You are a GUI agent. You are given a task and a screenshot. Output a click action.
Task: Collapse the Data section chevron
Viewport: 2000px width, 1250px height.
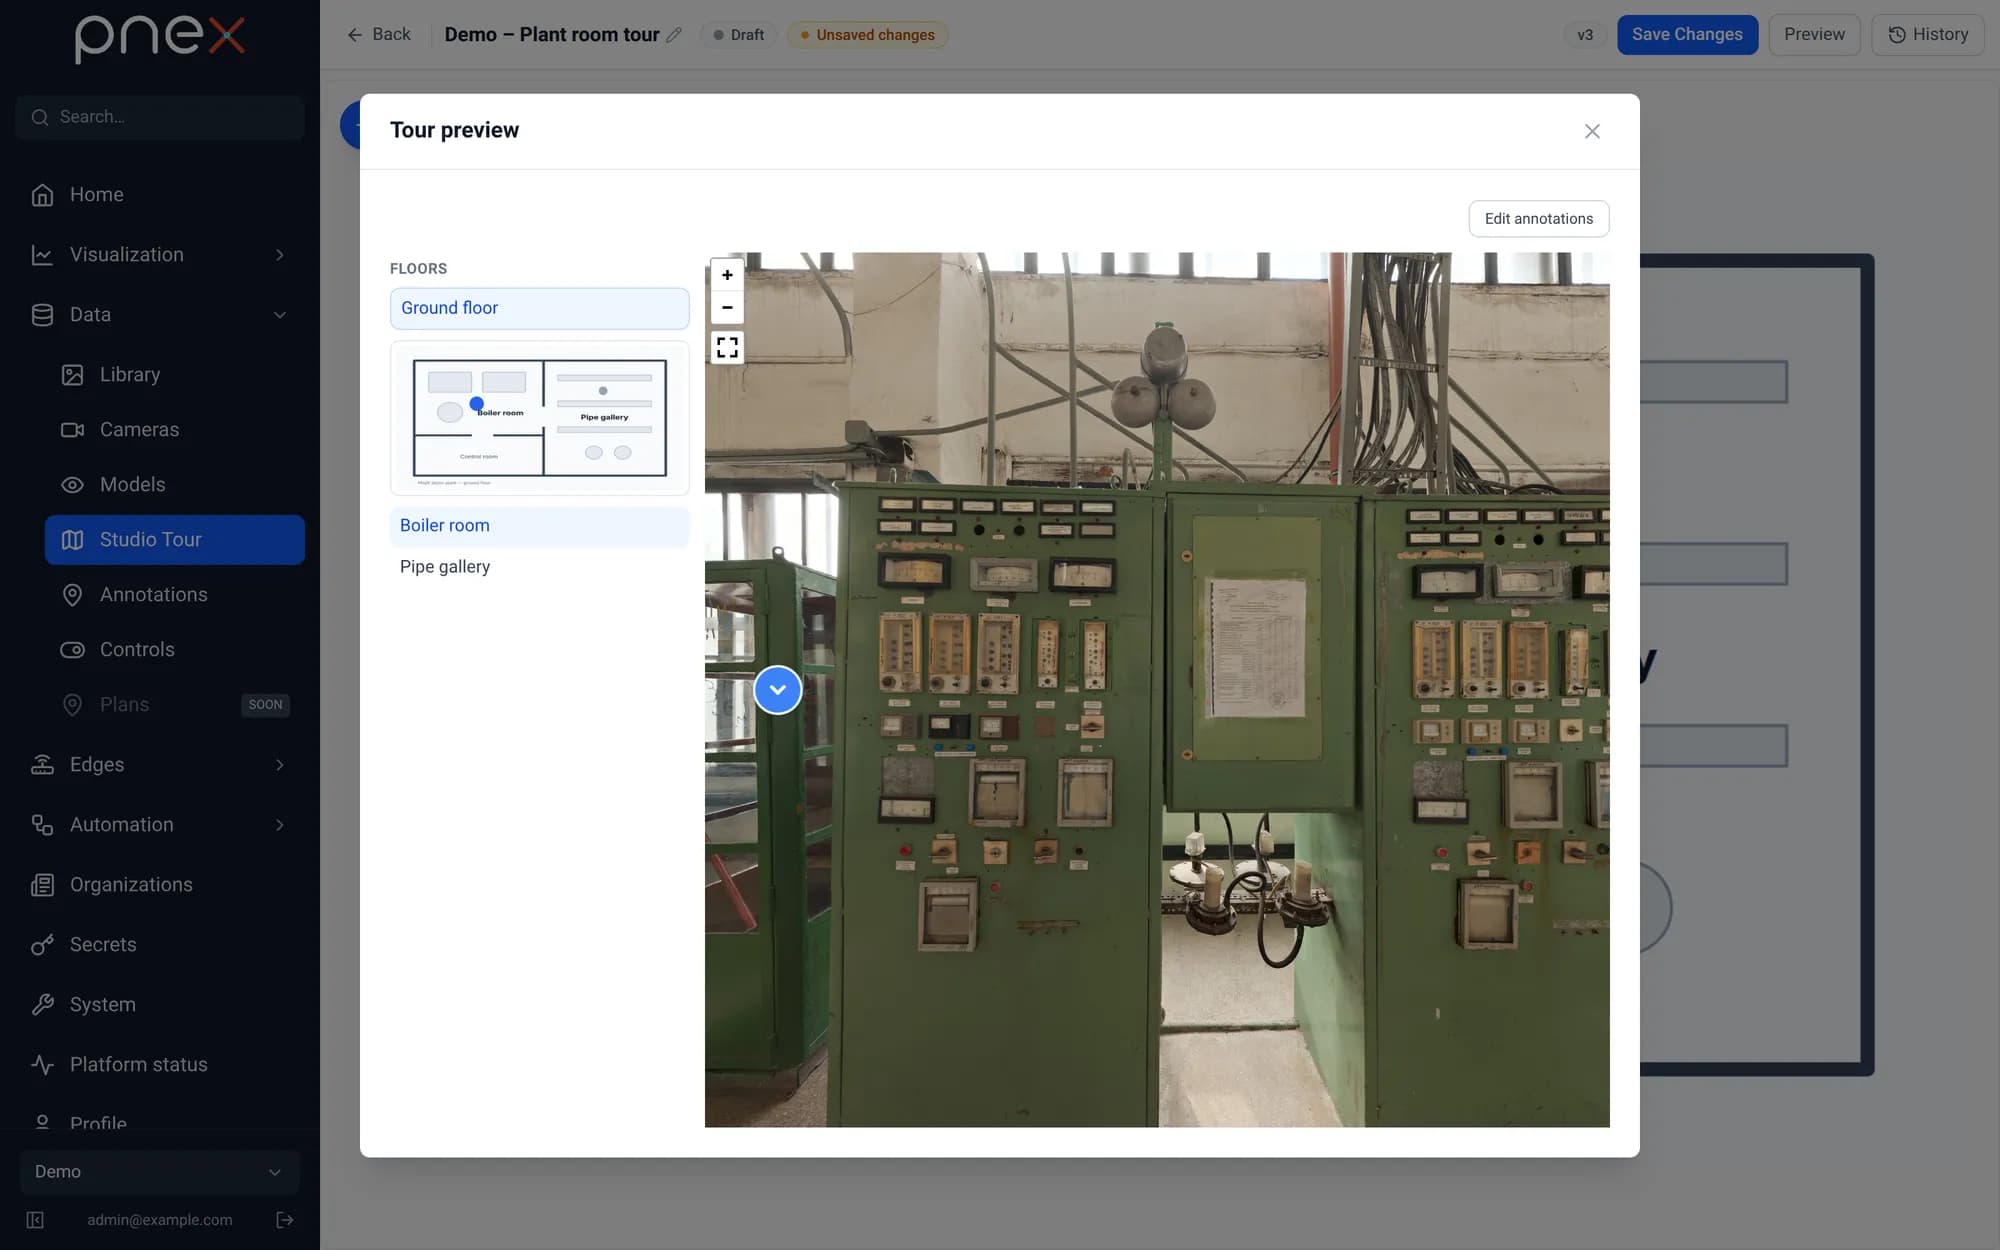(280, 315)
